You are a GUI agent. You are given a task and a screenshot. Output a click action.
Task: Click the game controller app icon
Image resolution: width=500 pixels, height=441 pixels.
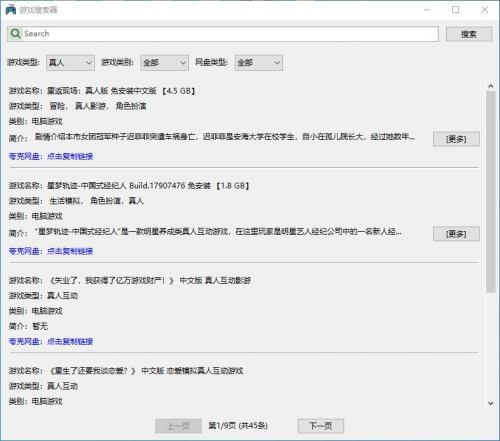click(11, 10)
